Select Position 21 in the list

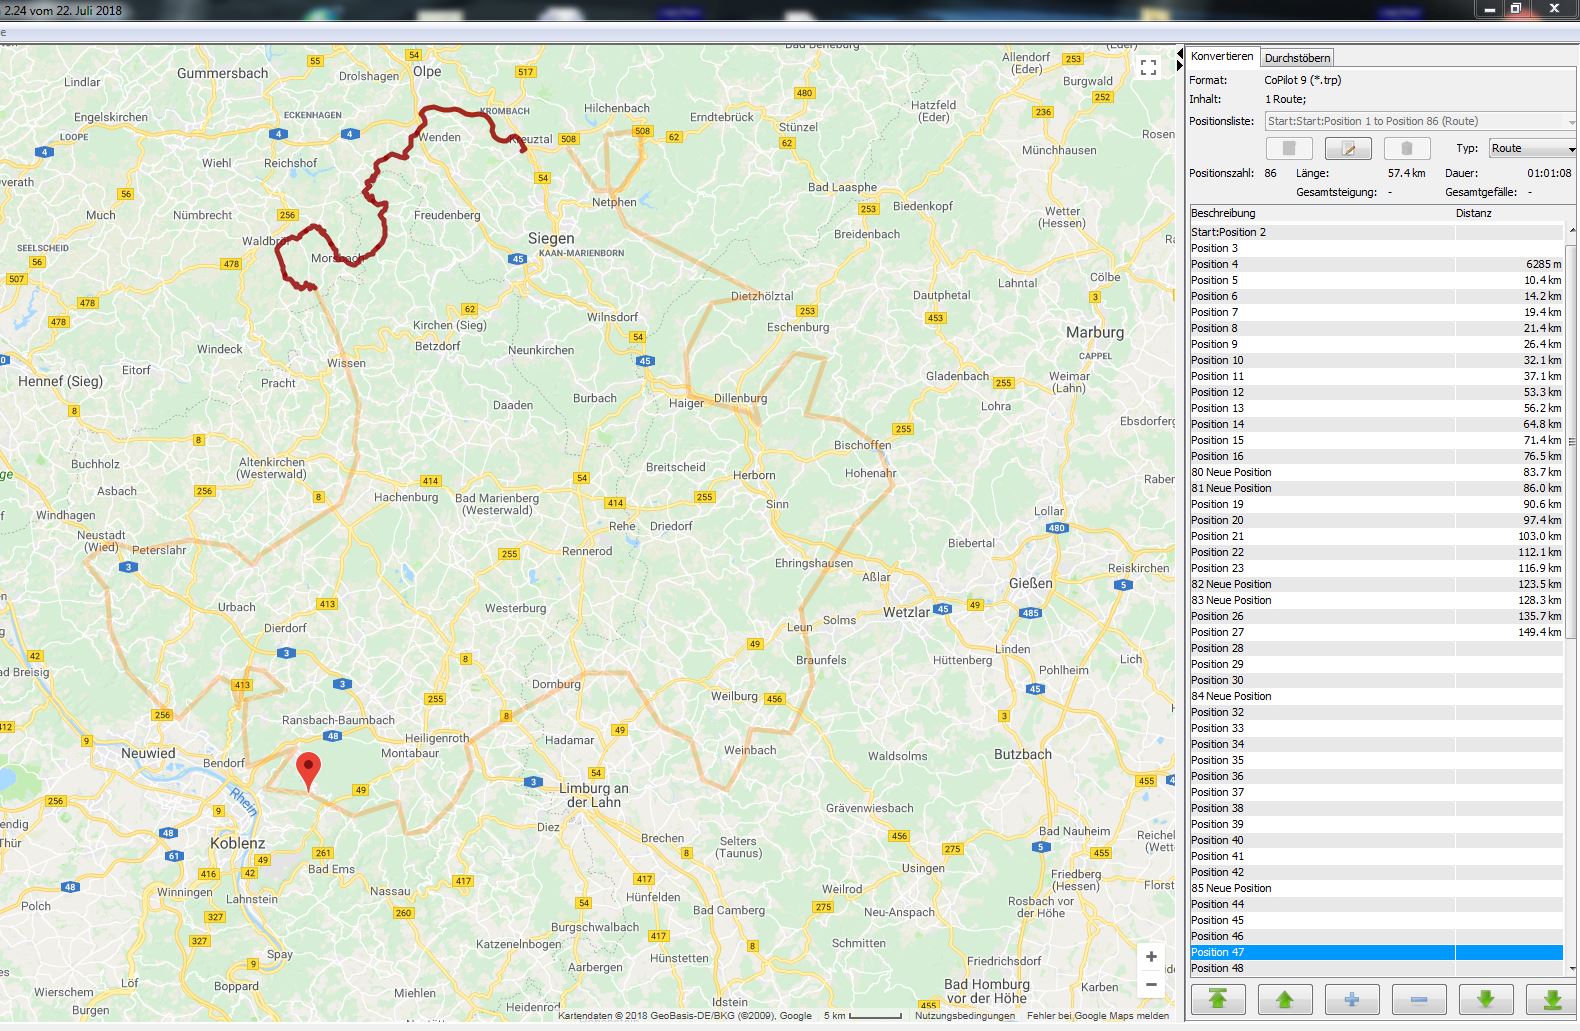pos(1217,536)
